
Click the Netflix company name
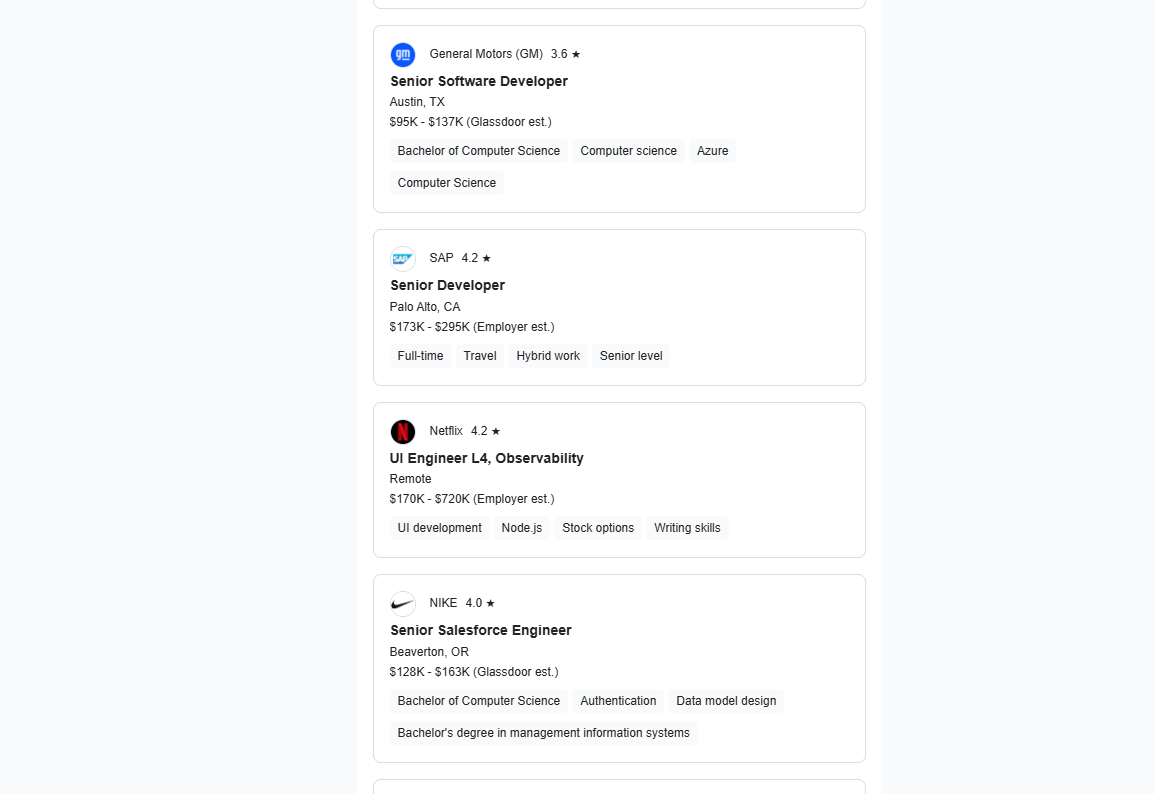pos(446,431)
